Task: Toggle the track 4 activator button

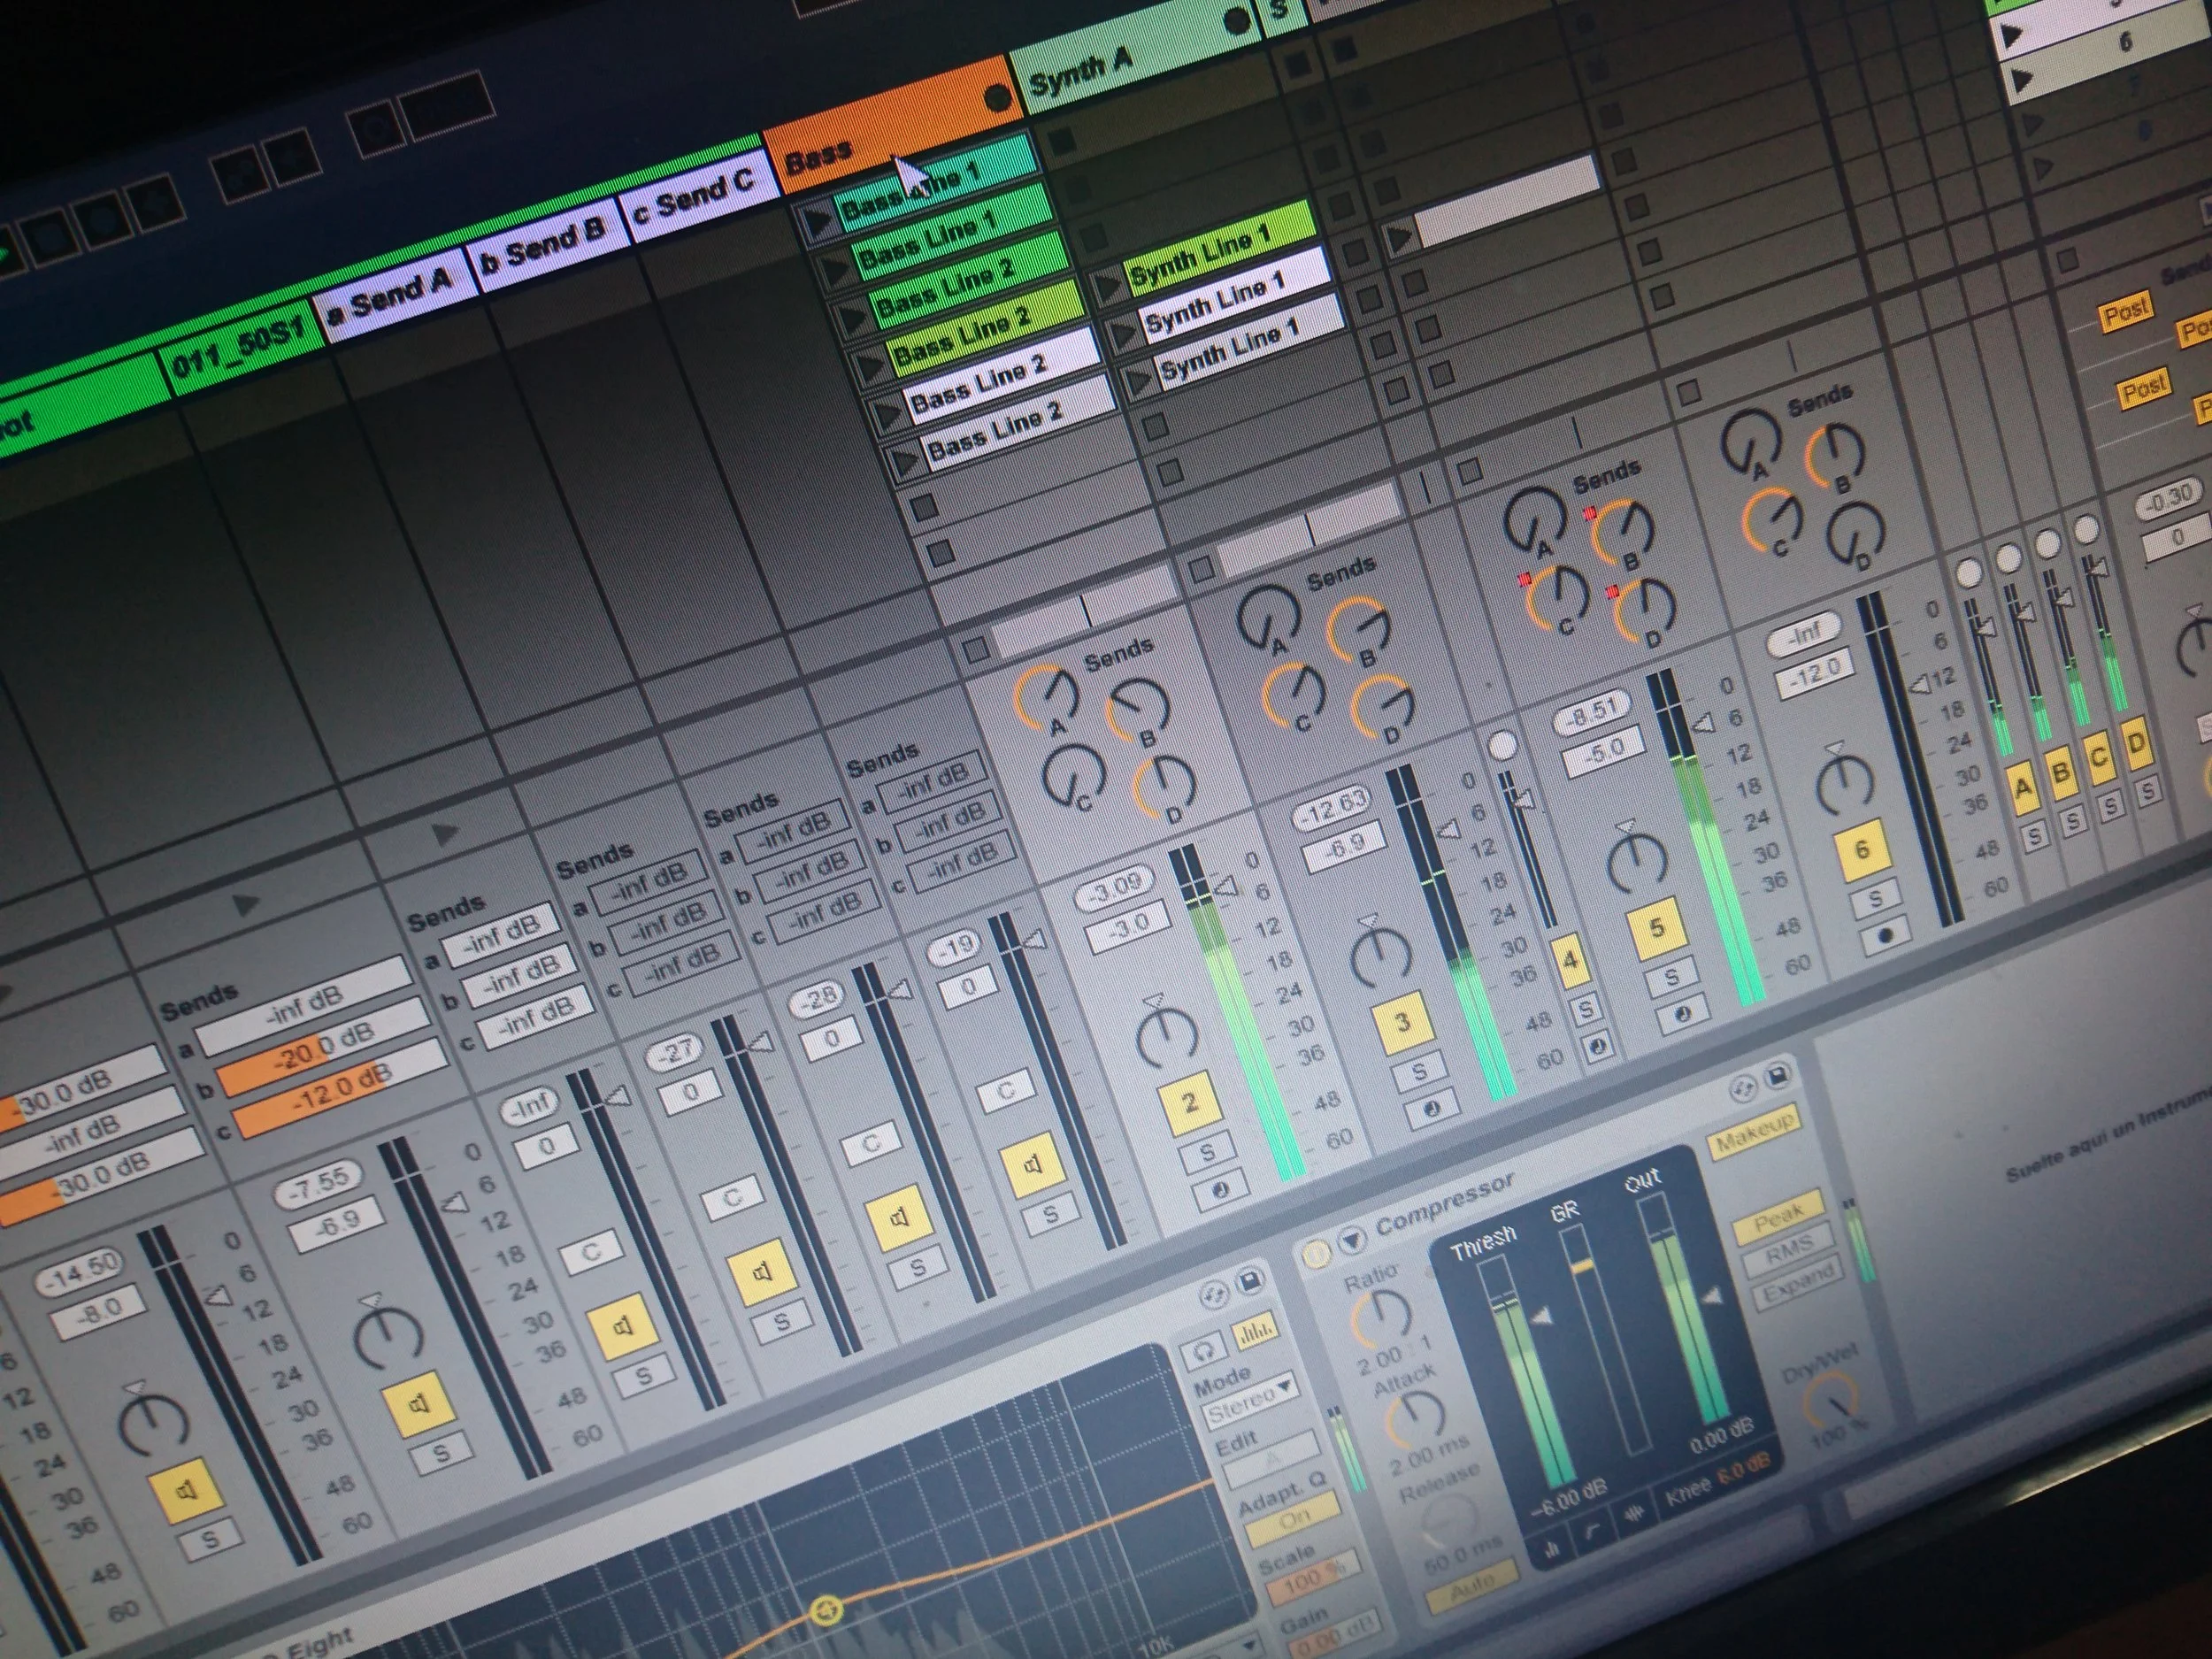Action: click(x=1570, y=961)
